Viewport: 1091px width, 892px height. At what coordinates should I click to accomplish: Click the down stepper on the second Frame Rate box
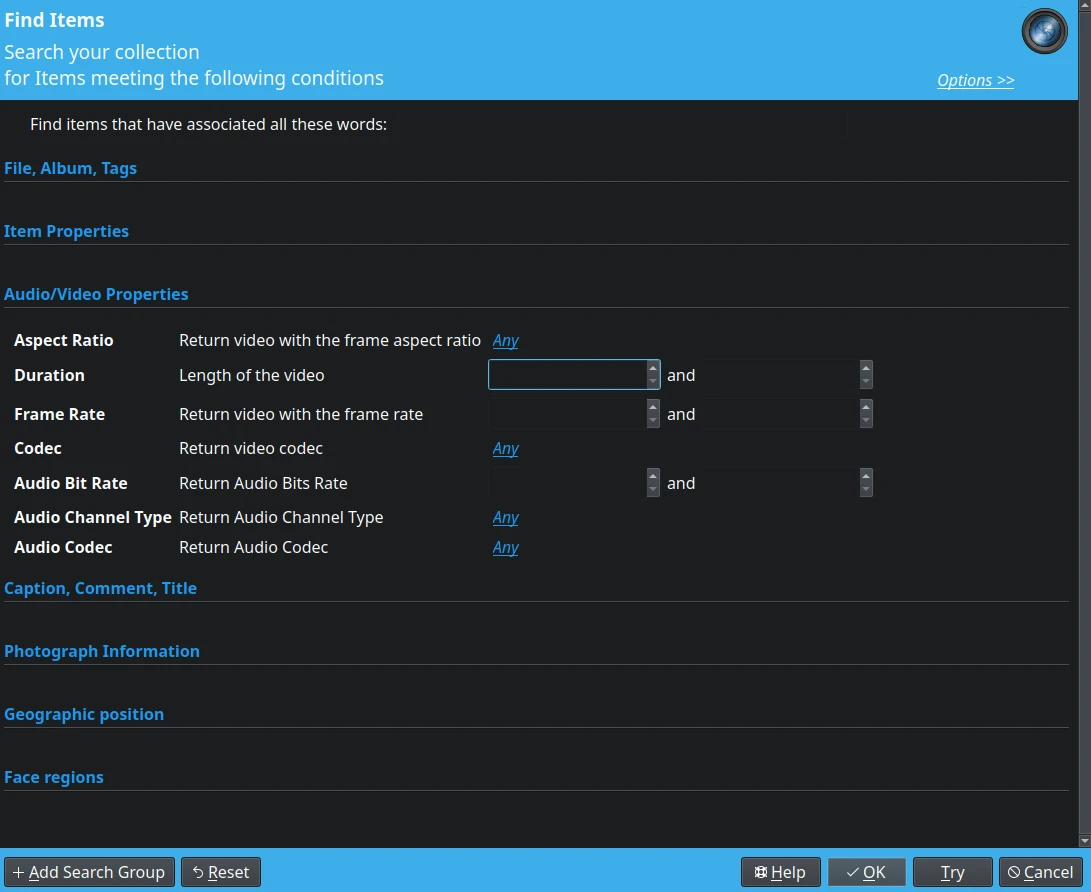(x=866, y=420)
